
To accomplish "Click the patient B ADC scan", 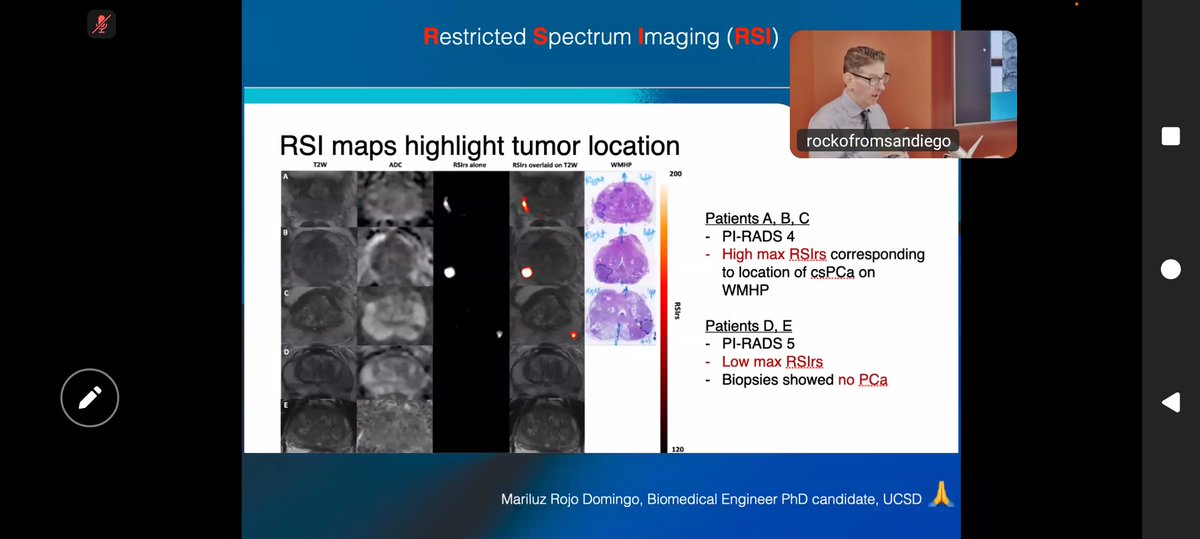I will [x=396, y=256].
